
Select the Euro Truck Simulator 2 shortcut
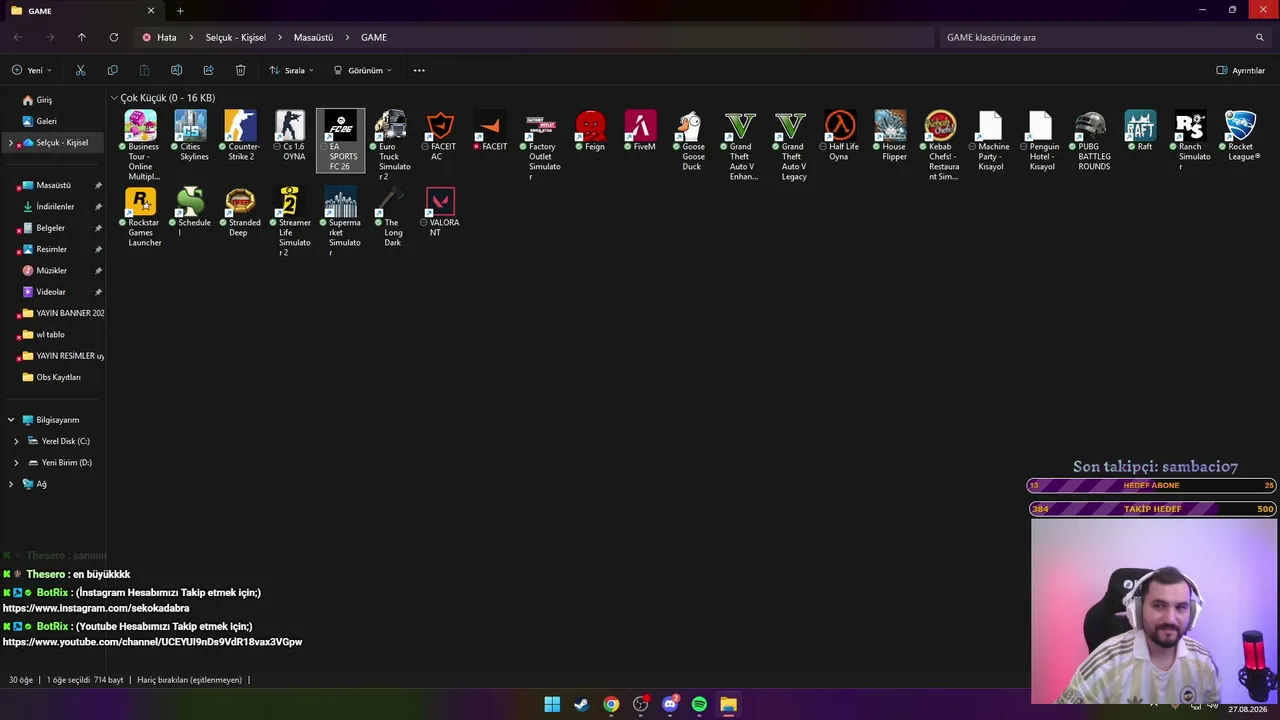pyautogui.click(x=391, y=145)
